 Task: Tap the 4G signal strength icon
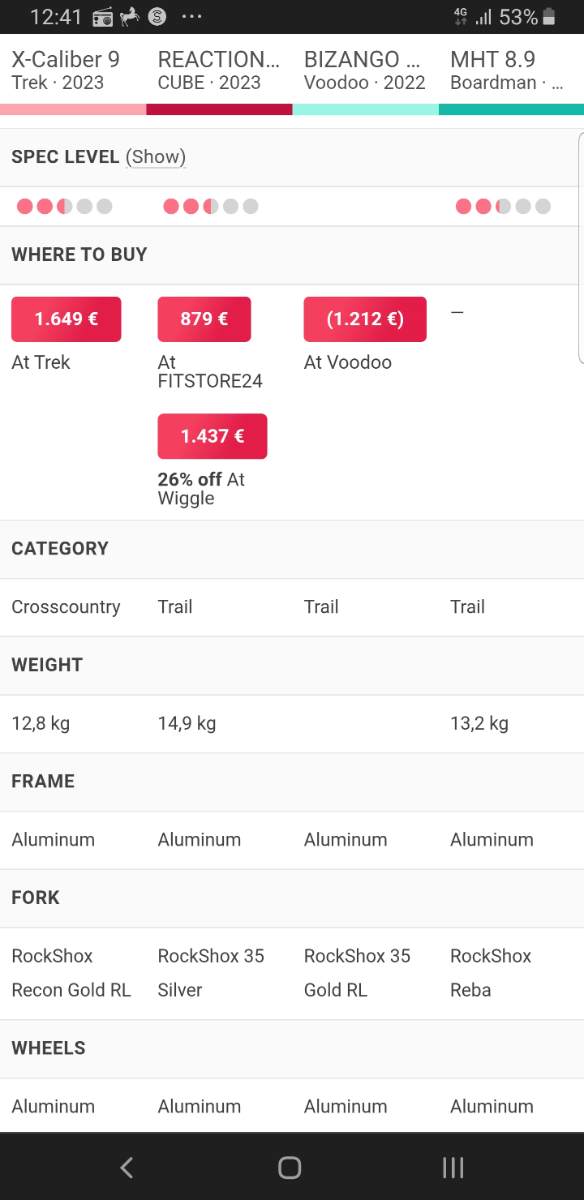click(x=473, y=16)
